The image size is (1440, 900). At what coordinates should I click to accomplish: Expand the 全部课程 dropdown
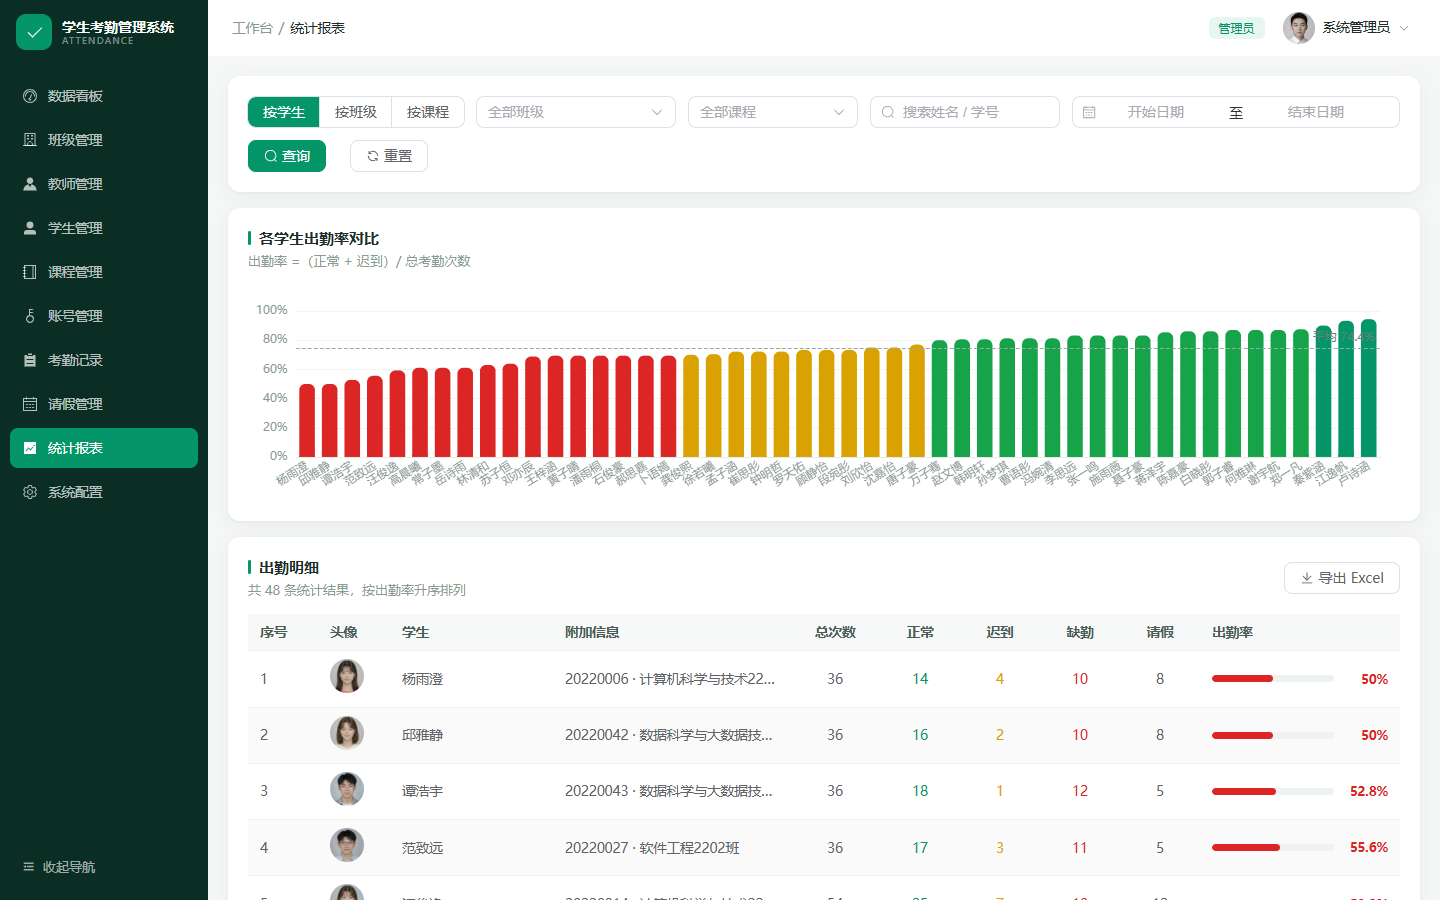[773, 112]
